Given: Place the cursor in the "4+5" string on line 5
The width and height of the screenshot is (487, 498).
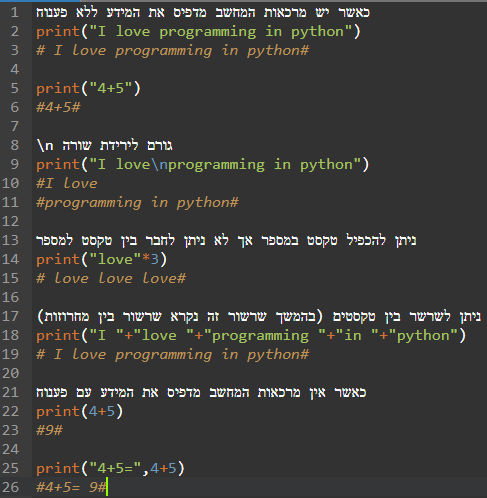Looking at the screenshot, I should (111, 89).
